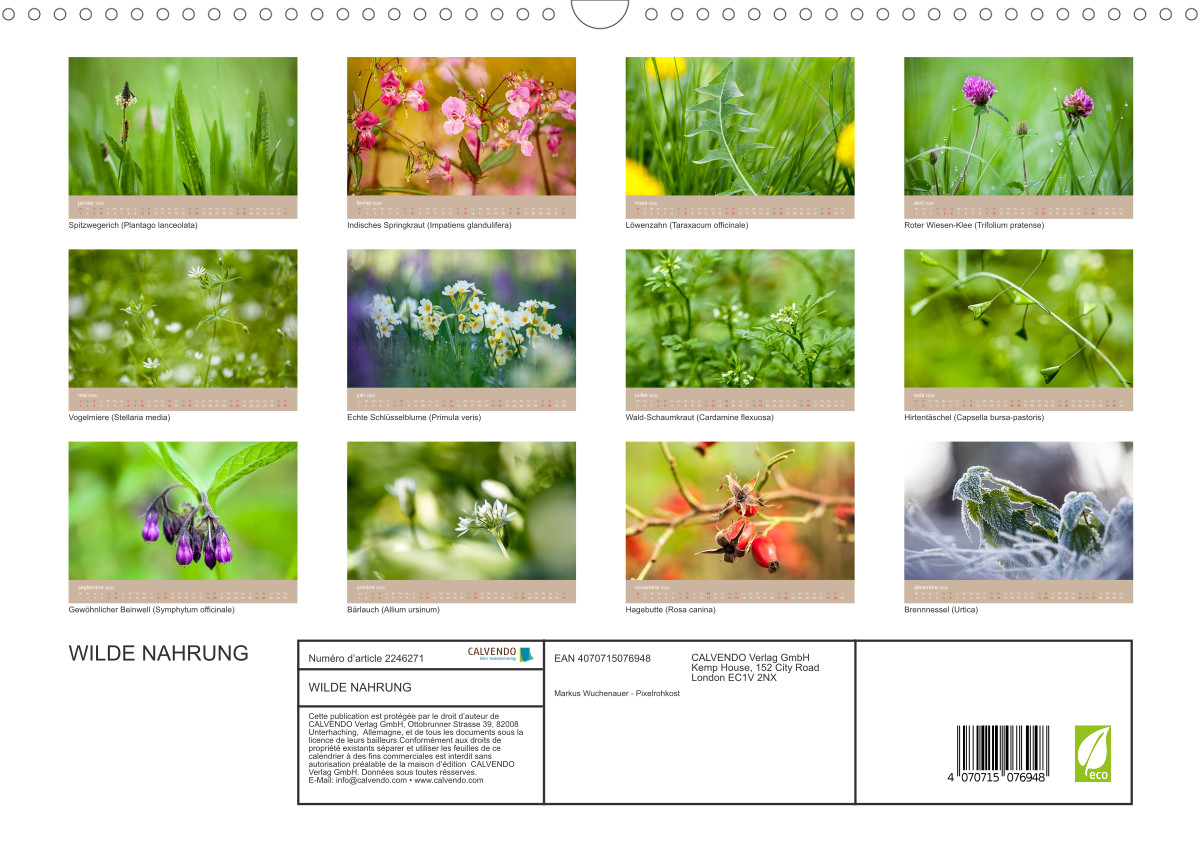Open the Hagebutte rose hip photo
Image resolution: width=1200 pixels, height=848 pixels.
coord(740,510)
